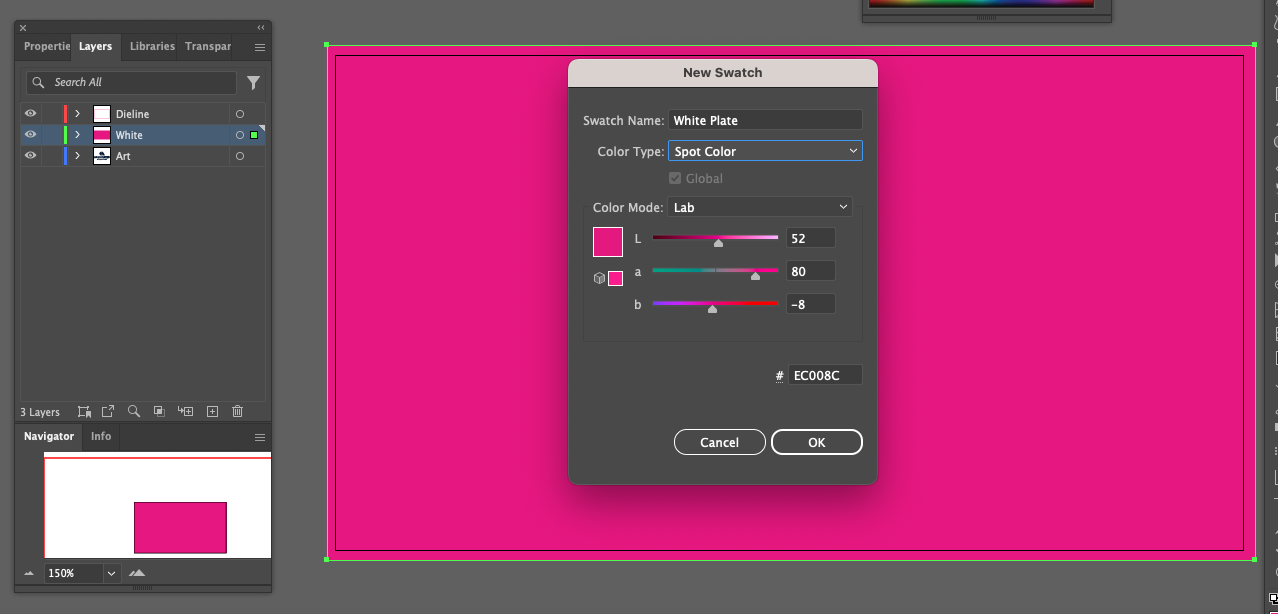Click the Create New Layer icon
The image size is (1278, 614).
coord(212,411)
